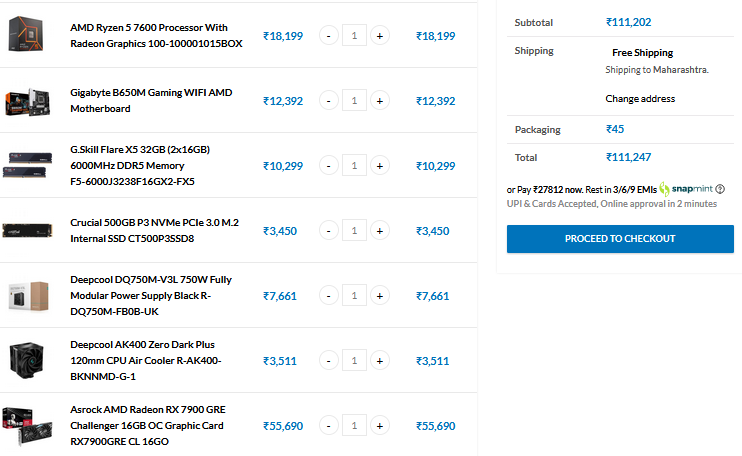Click ₹18,199 line total for Ryzen processor
742x456 pixels.
(x=435, y=36)
